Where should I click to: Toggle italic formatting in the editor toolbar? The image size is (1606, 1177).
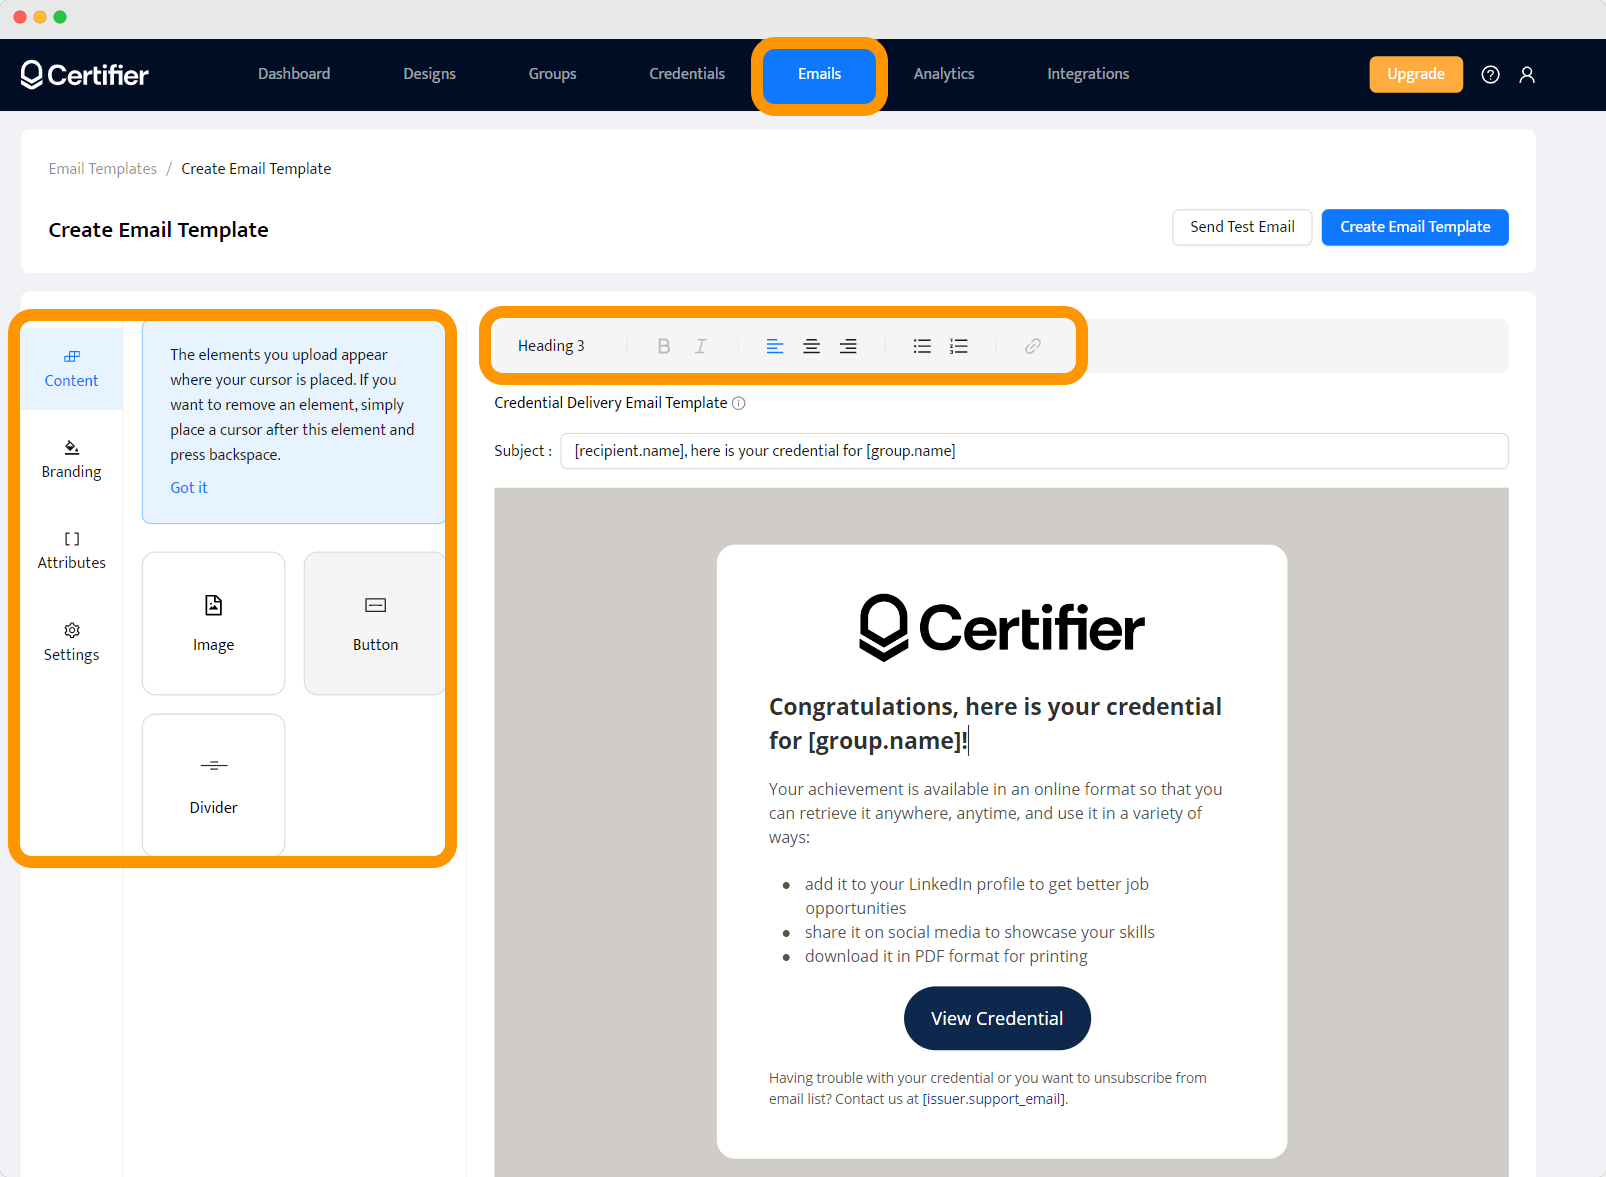click(x=701, y=346)
